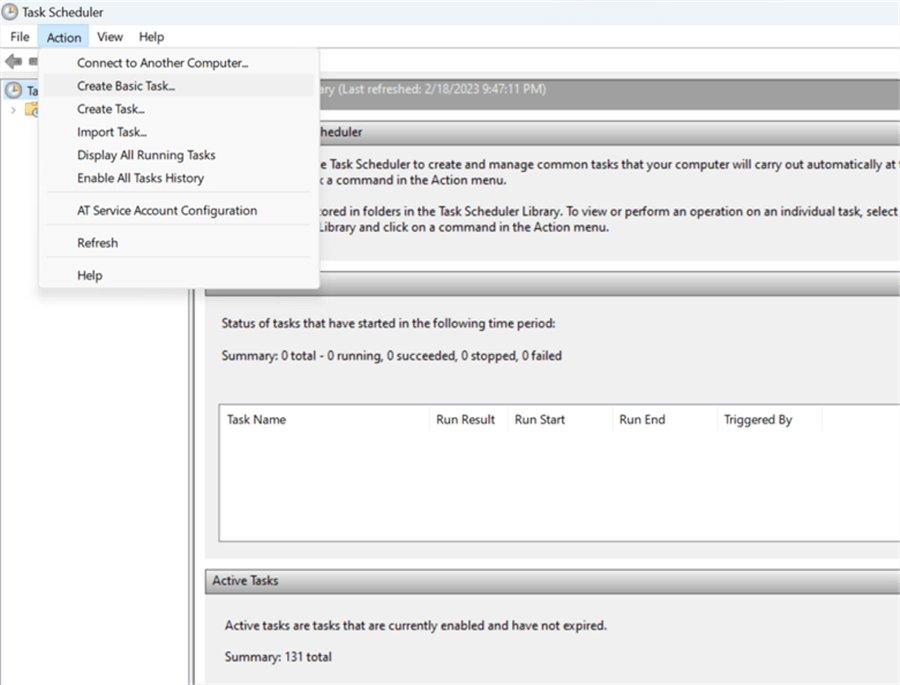Click the Task Scheduler clock tree icon
This screenshot has width=900, height=685.
[13, 90]
